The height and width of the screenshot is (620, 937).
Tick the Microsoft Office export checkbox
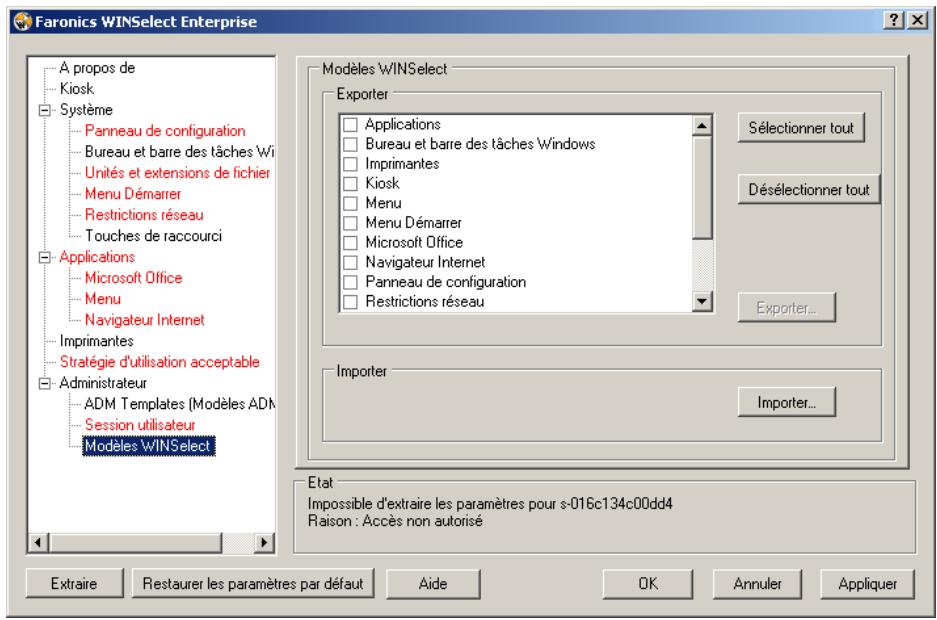[351, 243]
